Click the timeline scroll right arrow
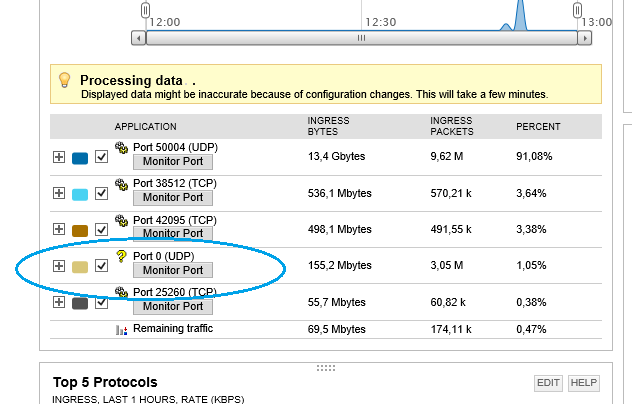This screenshot has height=404, width=632. tap(585, 38)
